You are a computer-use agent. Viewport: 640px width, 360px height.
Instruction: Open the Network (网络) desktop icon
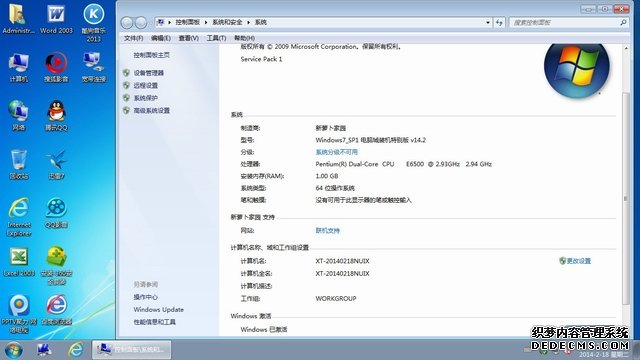pos(18,116)
